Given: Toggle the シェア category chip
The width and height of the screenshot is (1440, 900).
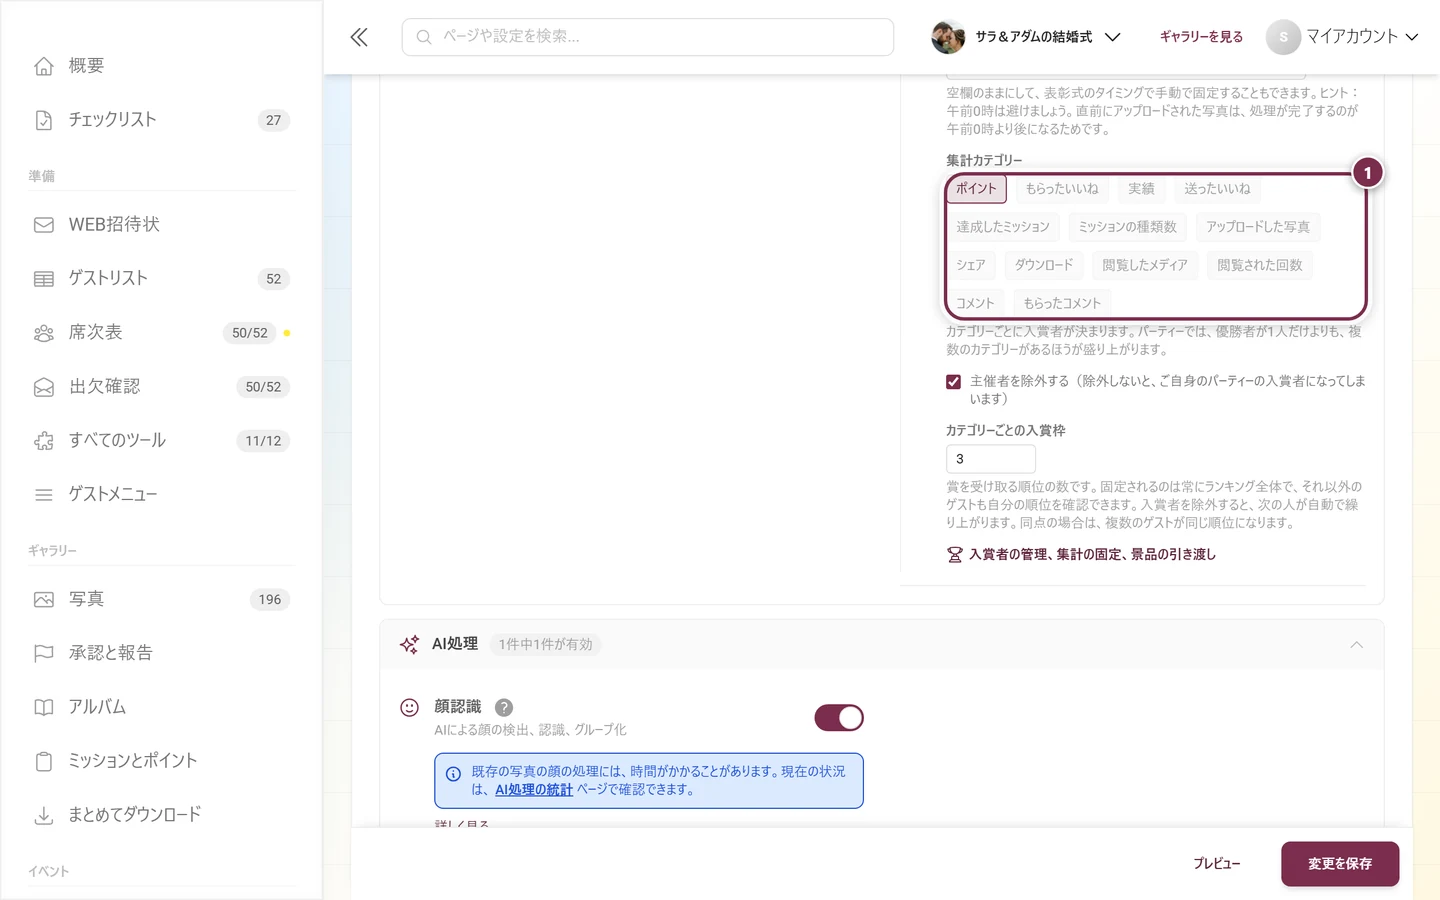Looking at the screenshot, I should (x=971, y=265).
